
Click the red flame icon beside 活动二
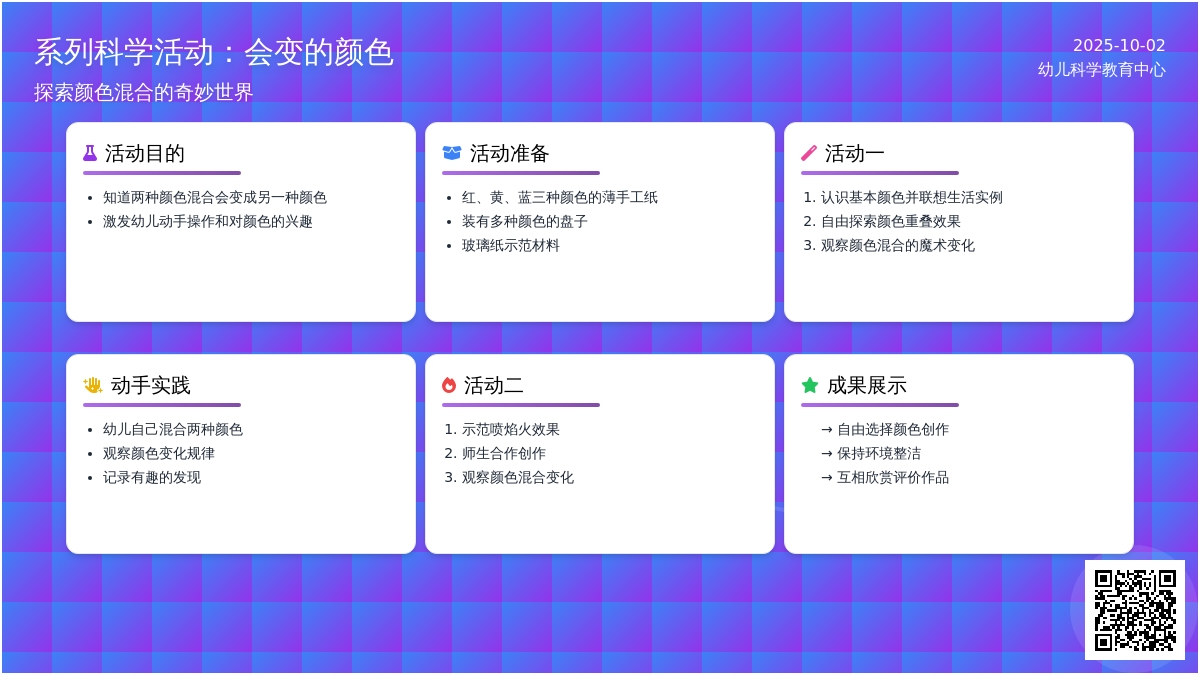tap(449, 385)
